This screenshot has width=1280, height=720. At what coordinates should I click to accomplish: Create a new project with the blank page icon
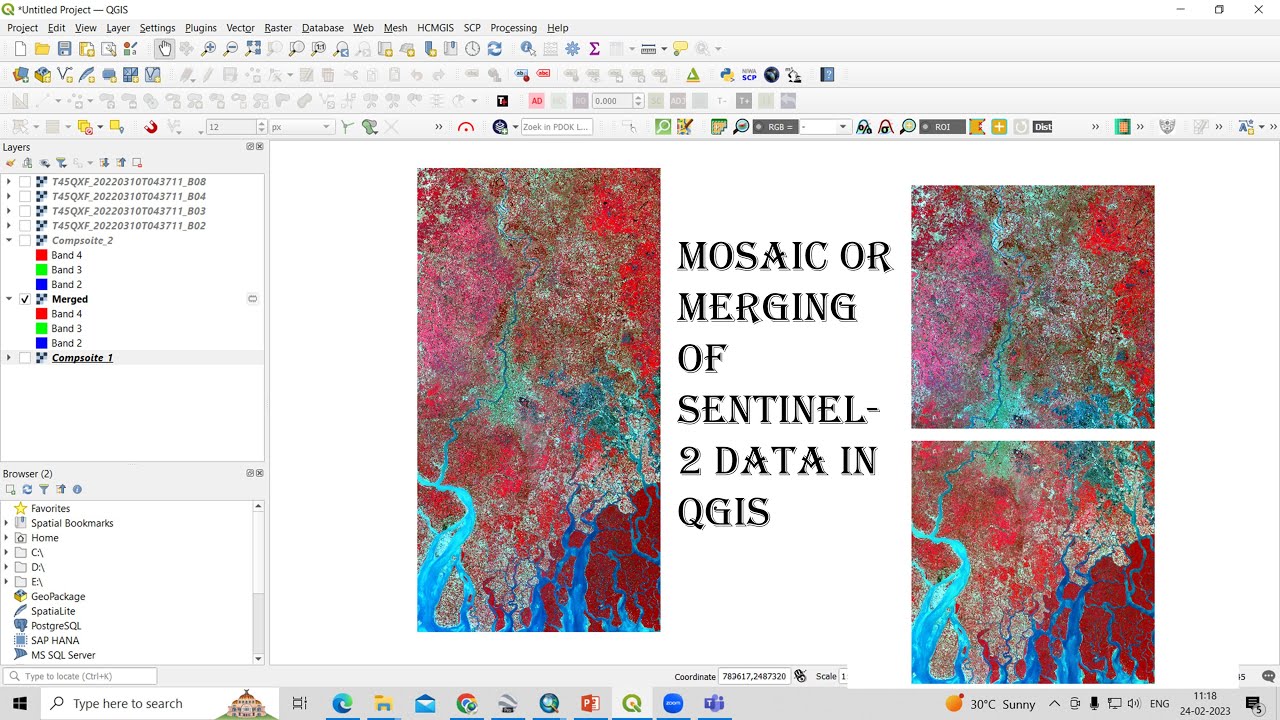click(20, 48)
